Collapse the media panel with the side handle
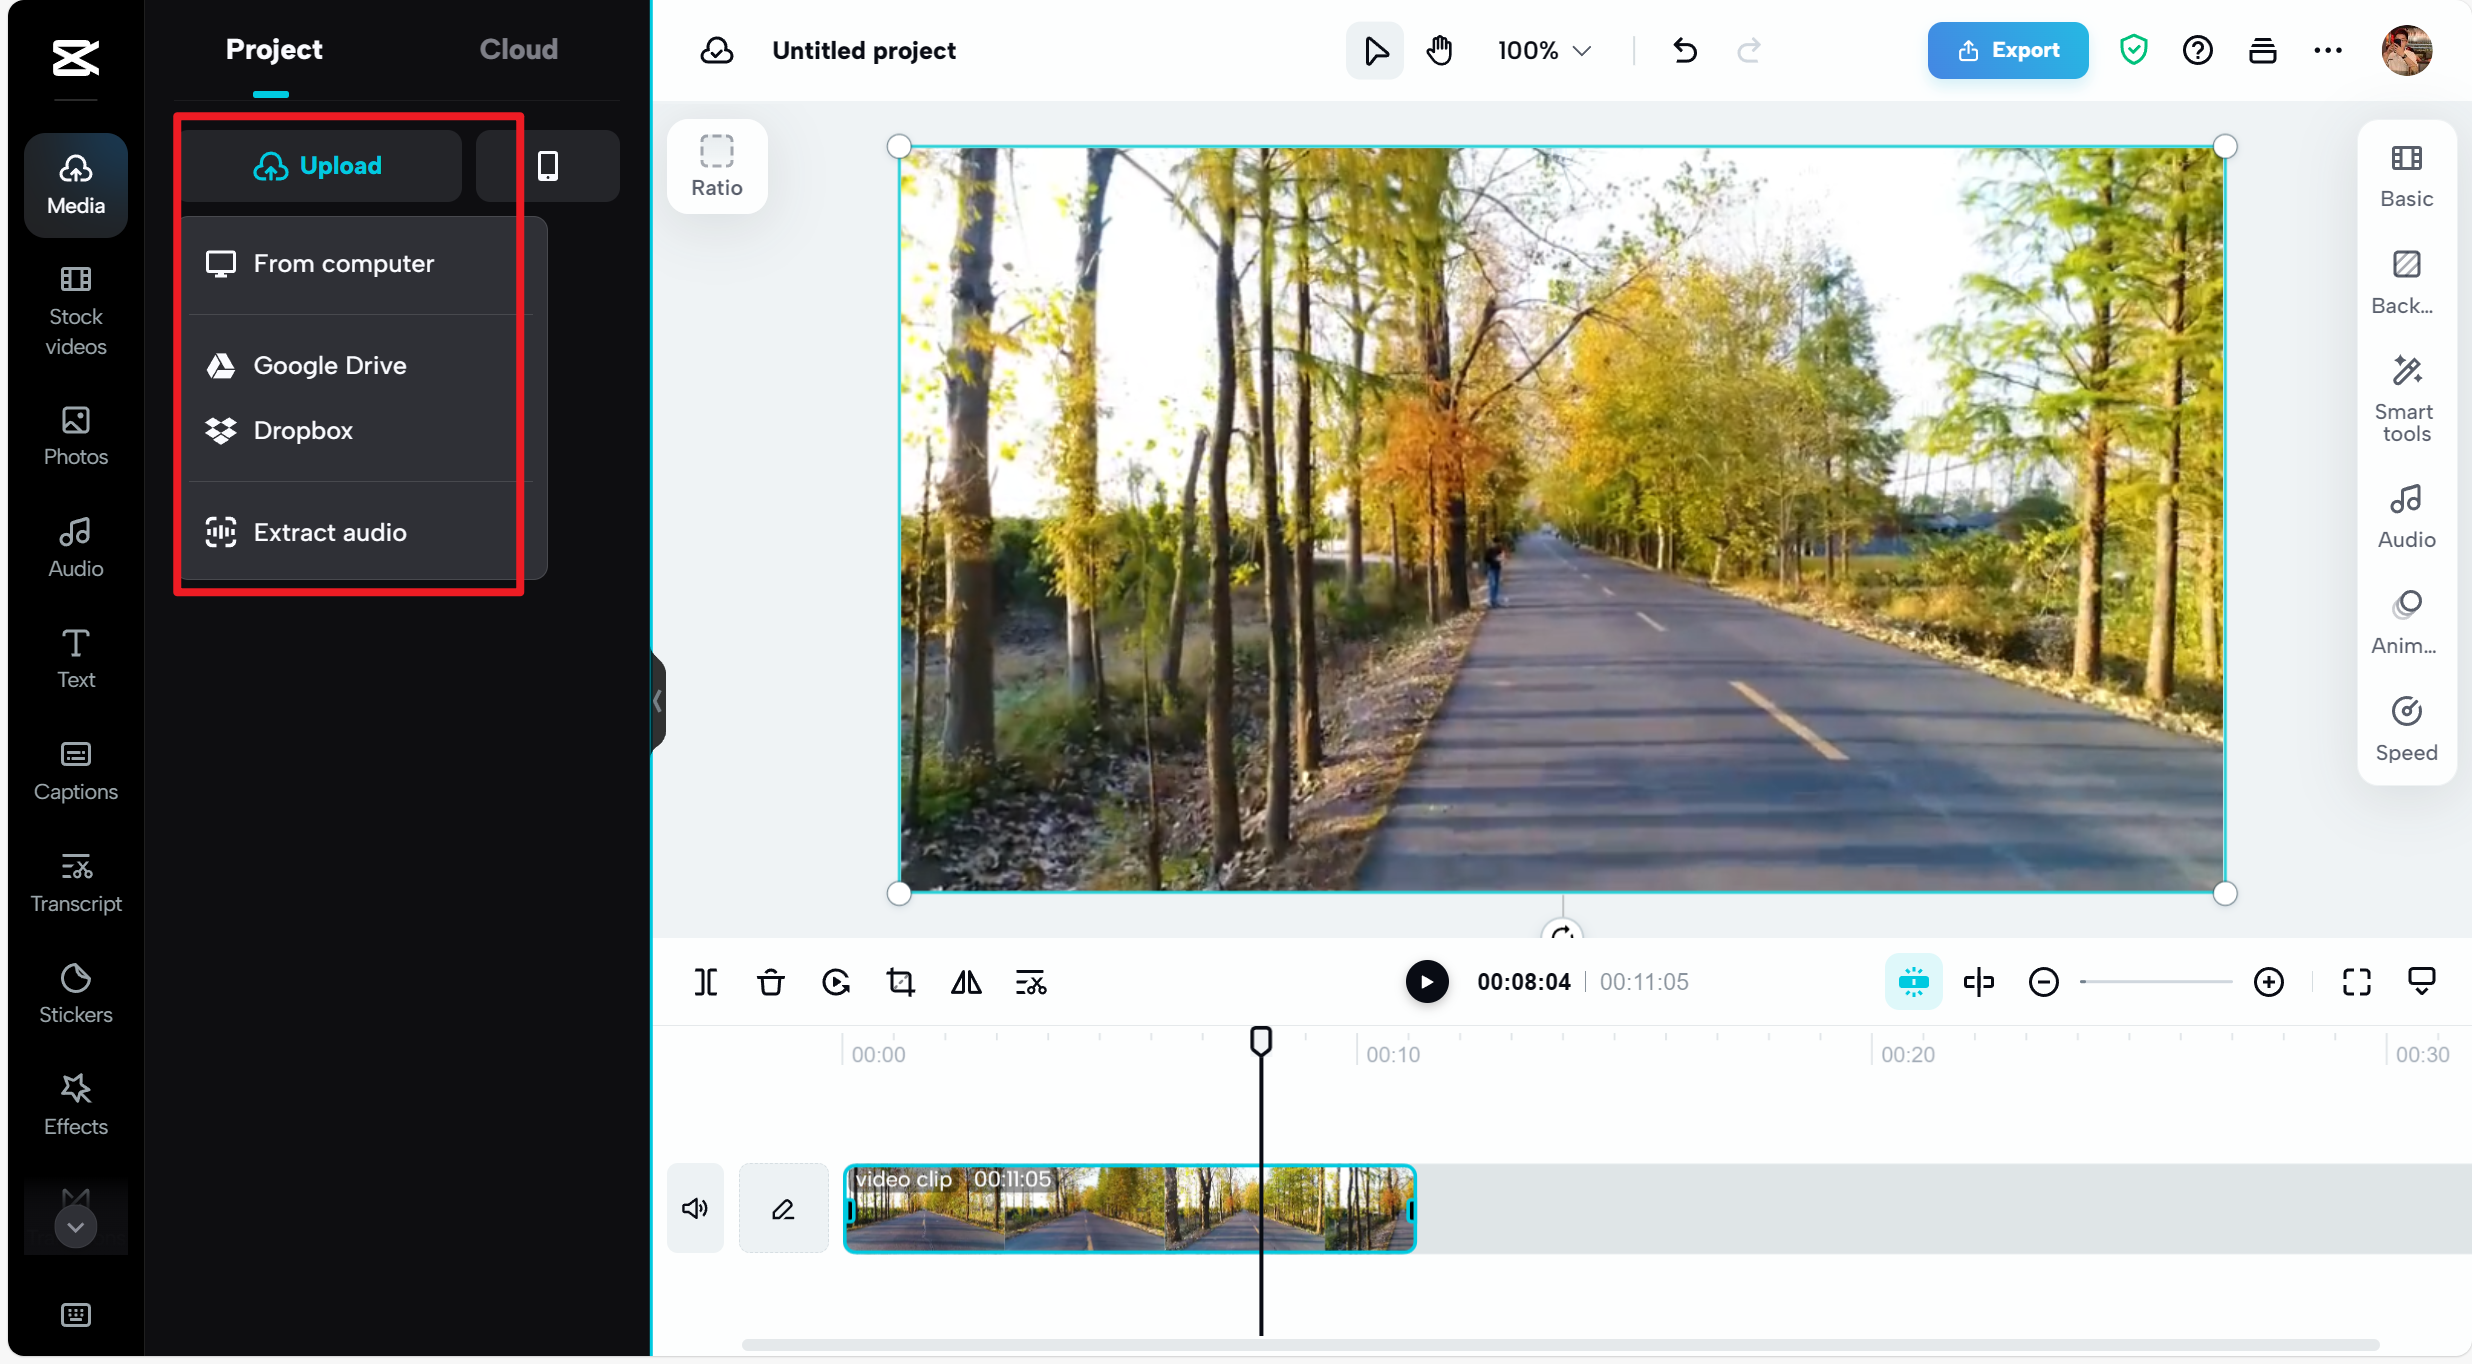This screenshot has width=2472, height=1364. (657, 701)
